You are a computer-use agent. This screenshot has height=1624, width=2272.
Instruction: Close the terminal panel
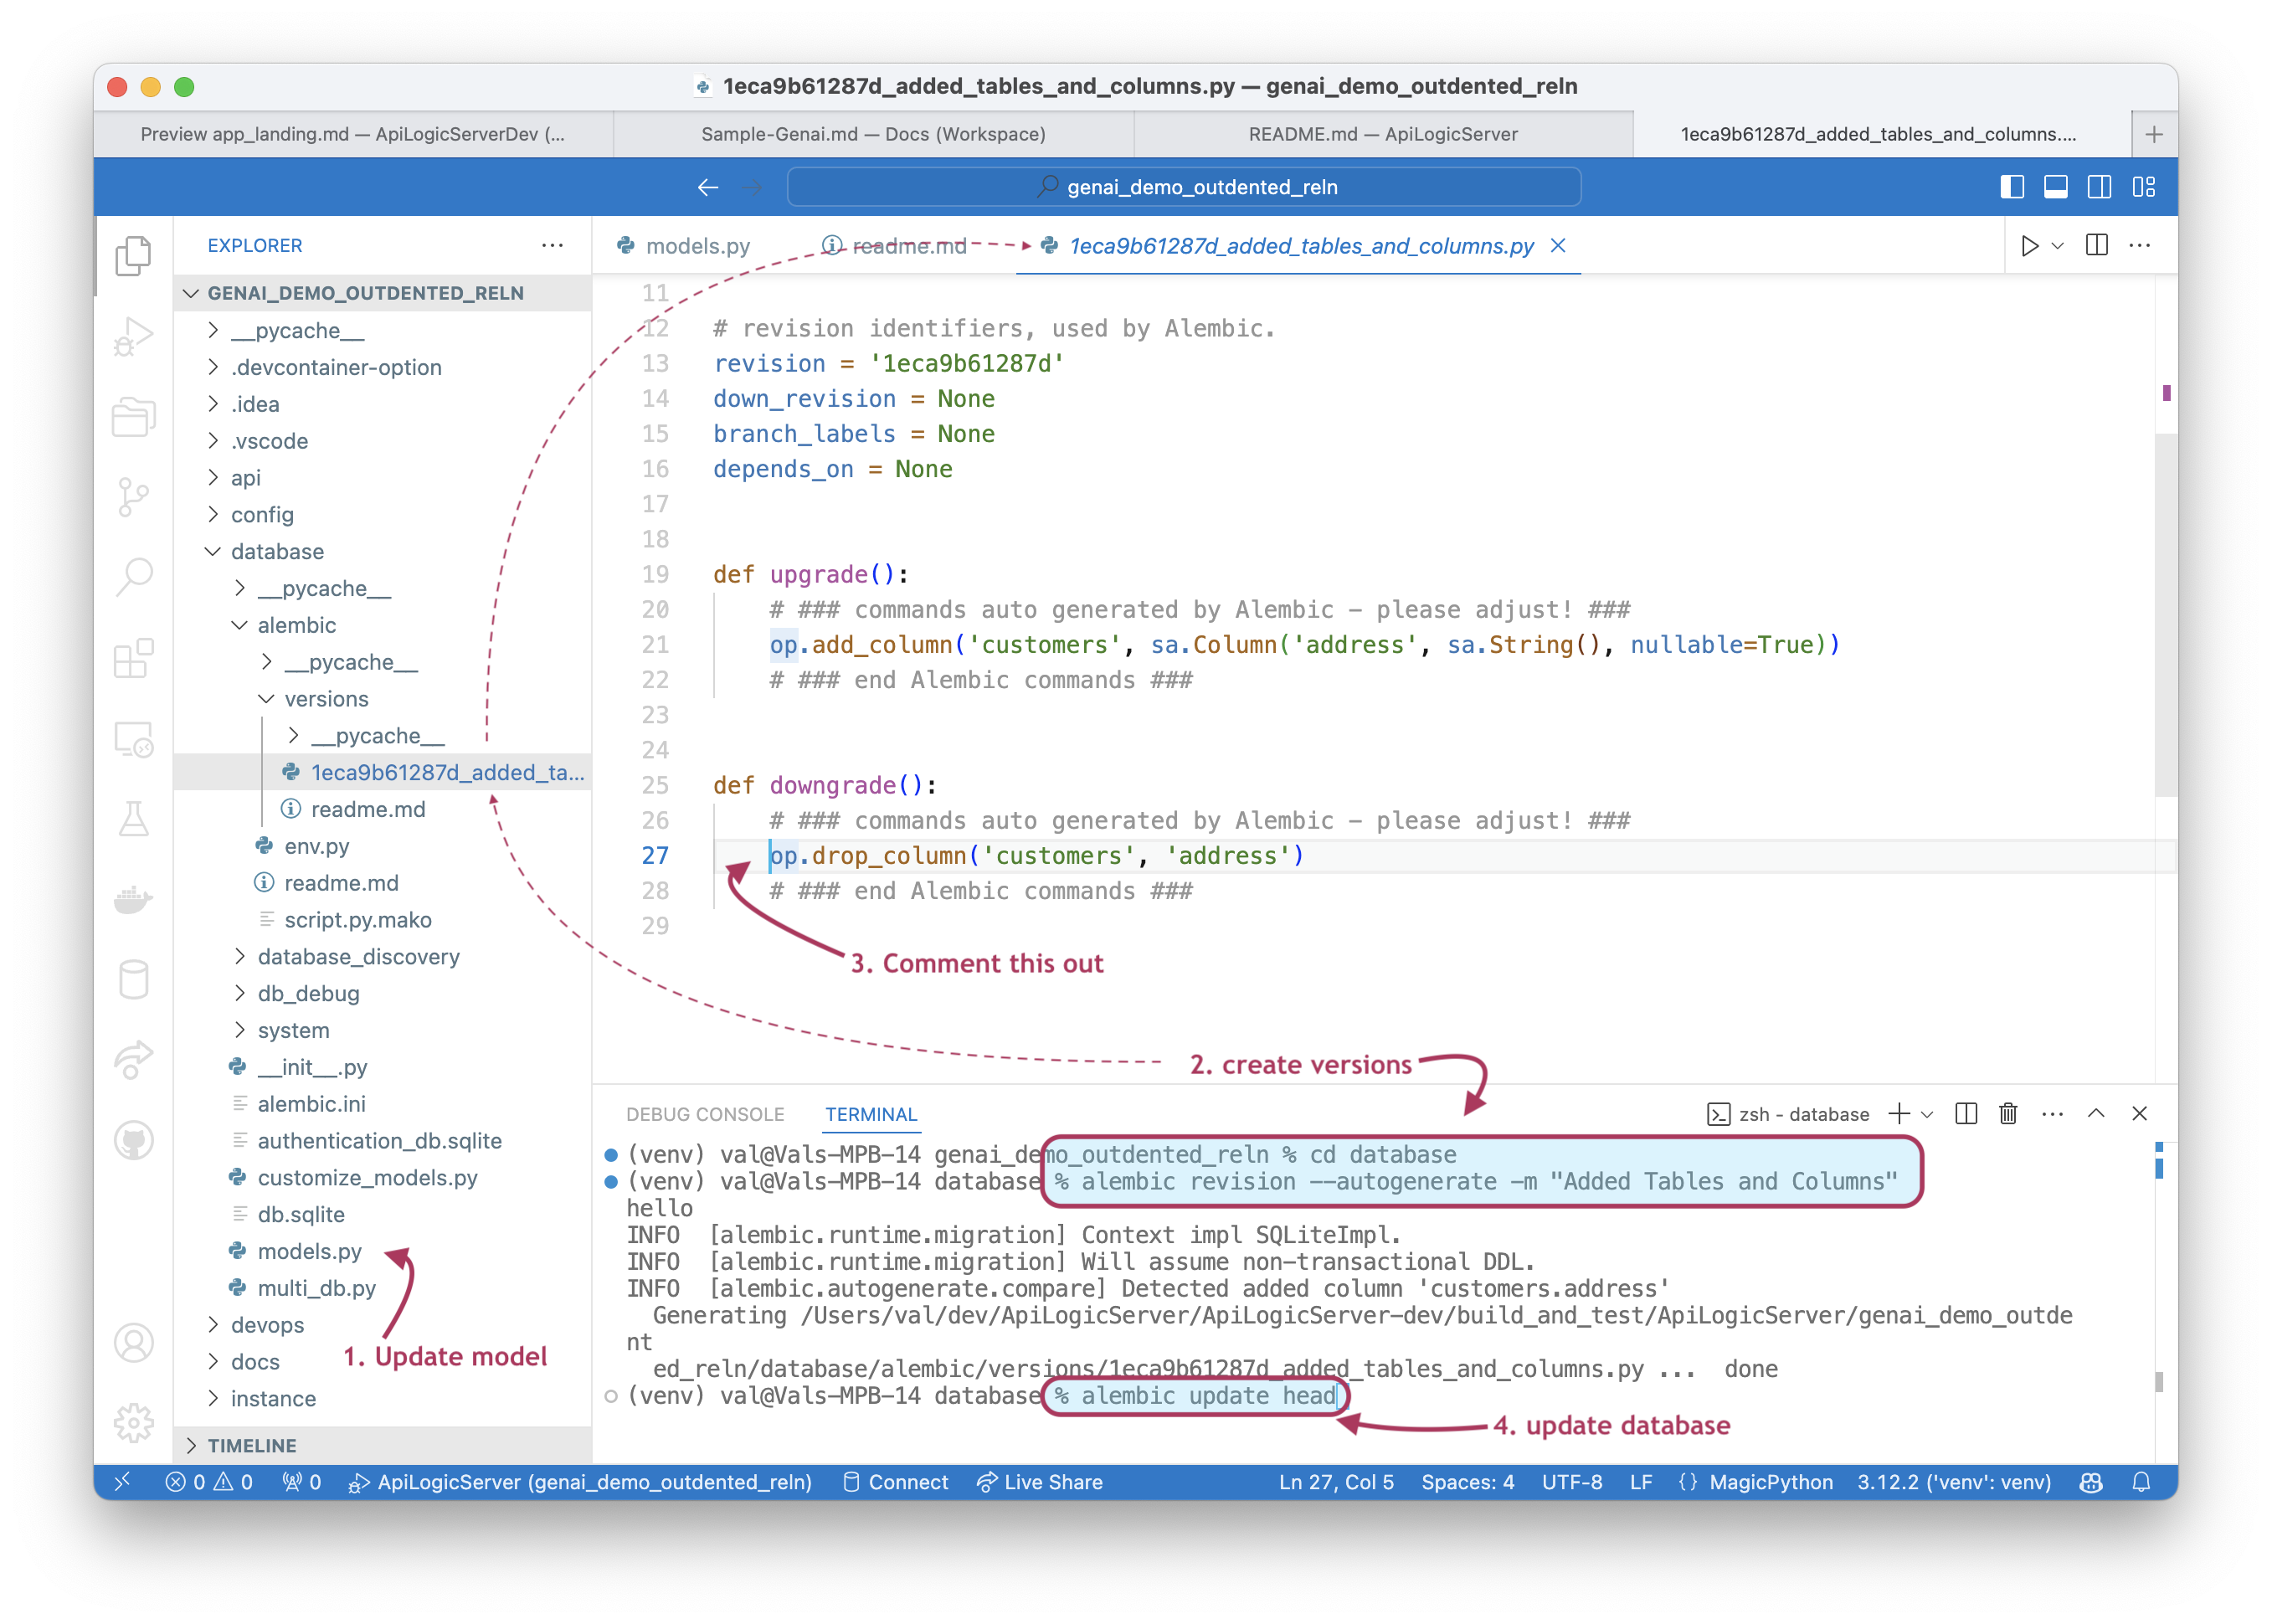2139,1114
